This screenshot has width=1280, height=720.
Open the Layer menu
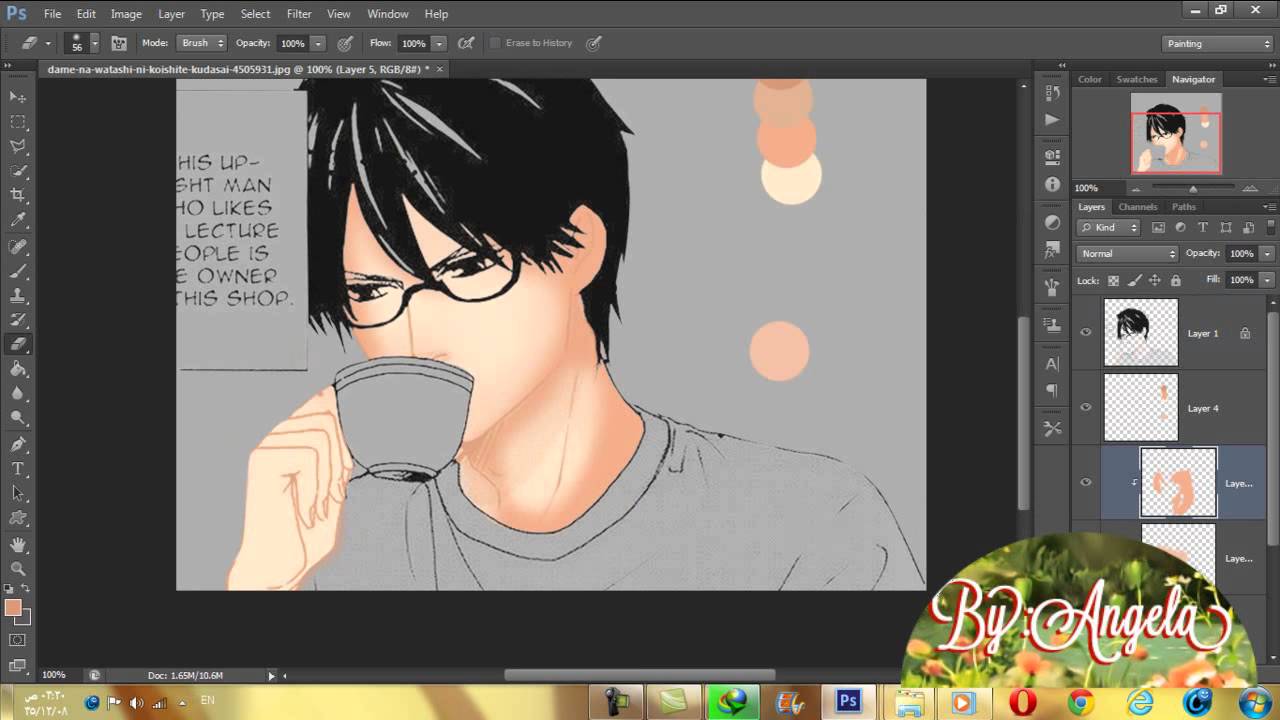pyautogui.click(x=171, y=14)
